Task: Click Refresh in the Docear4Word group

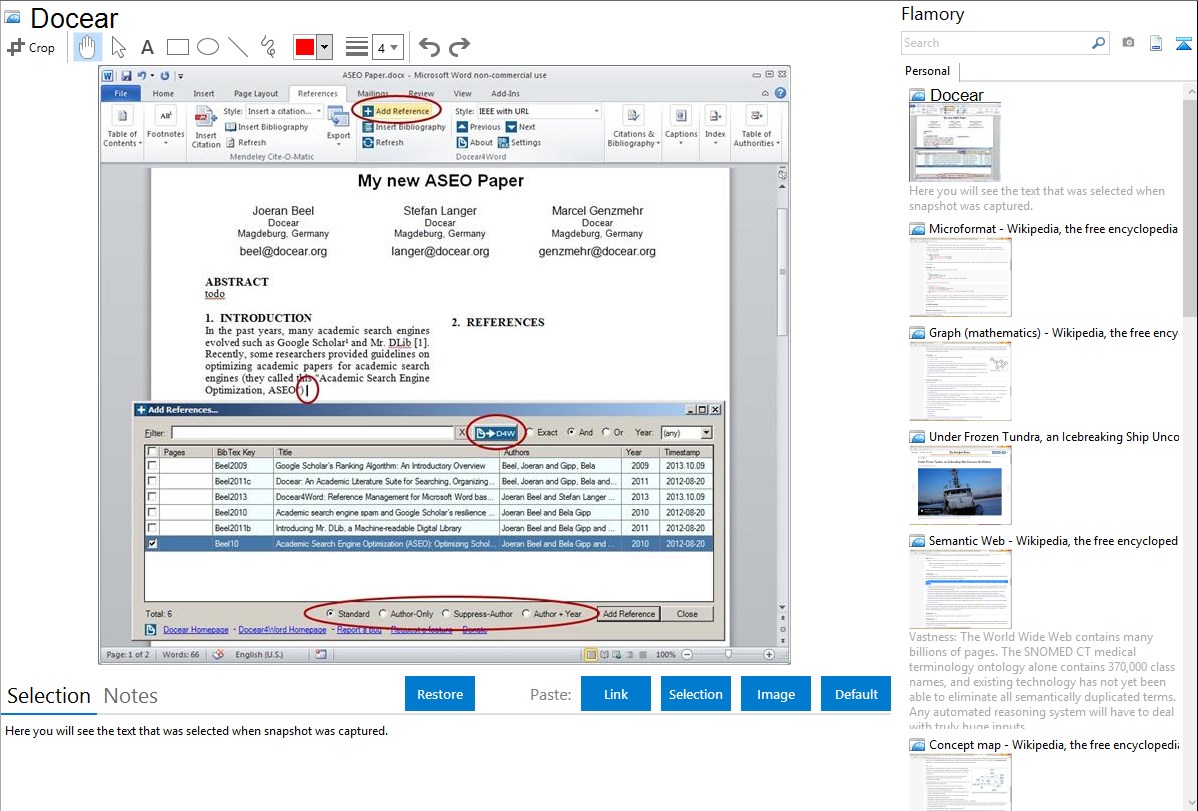Action: [383, 142]
